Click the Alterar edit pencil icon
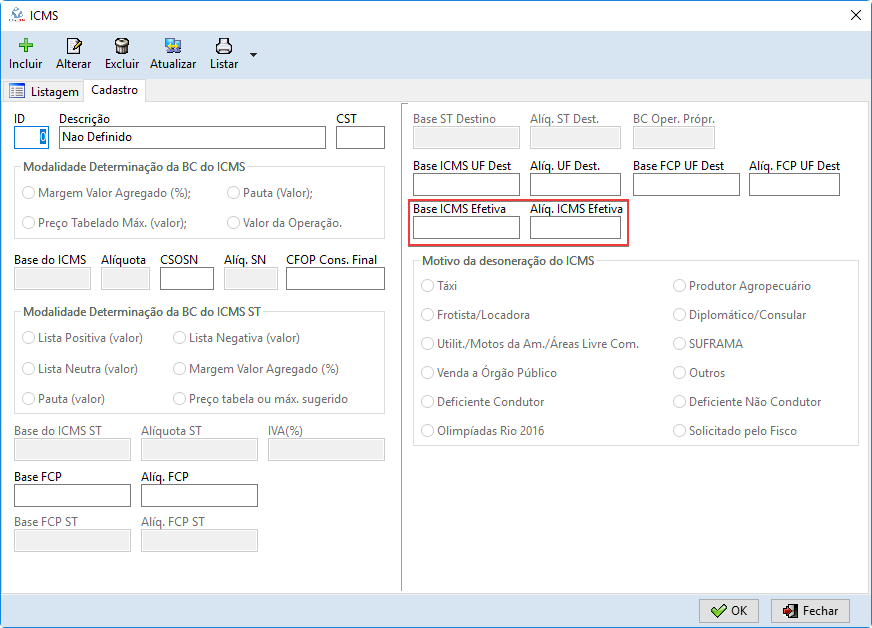 click(x=73, y=46)
